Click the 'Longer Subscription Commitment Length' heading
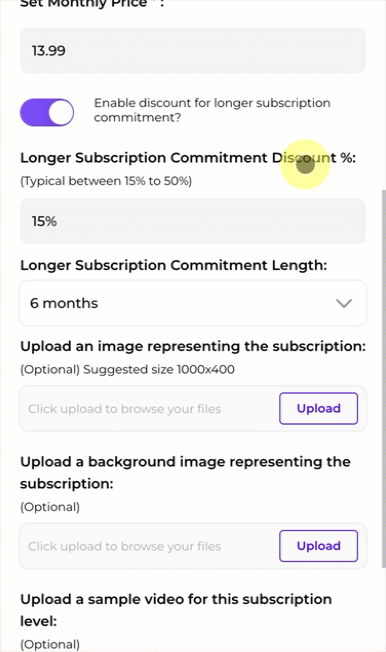The width and height of the screenshot is (386, 652). (173, 265)
